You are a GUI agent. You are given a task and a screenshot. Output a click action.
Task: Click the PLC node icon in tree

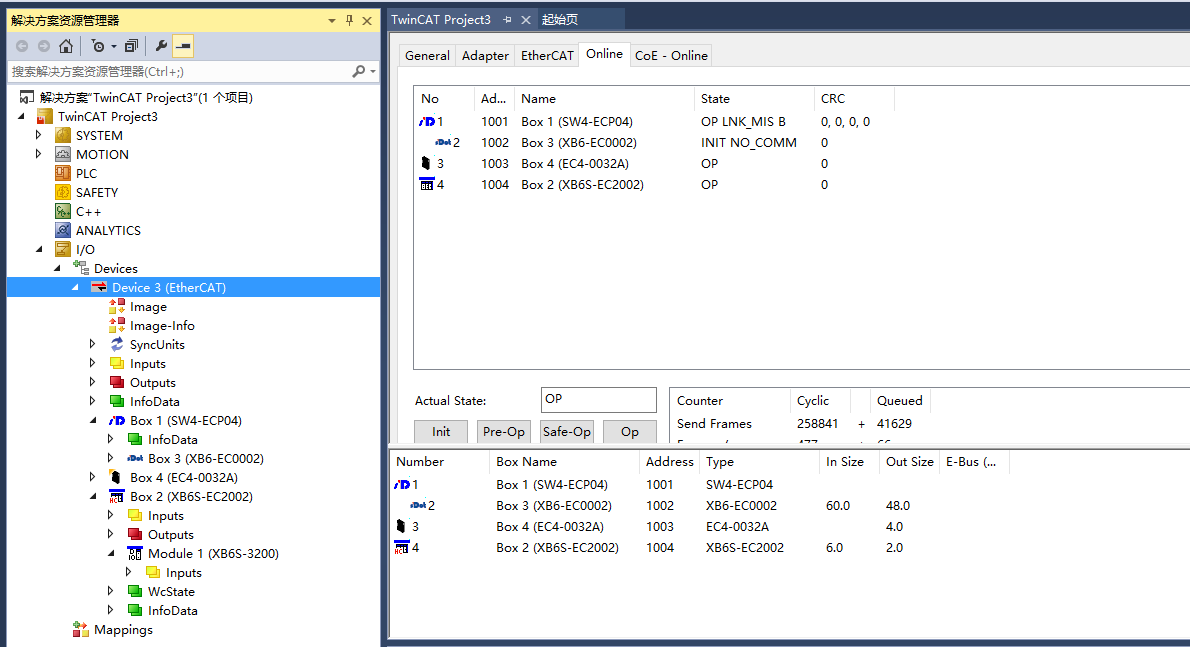(63, 173)
